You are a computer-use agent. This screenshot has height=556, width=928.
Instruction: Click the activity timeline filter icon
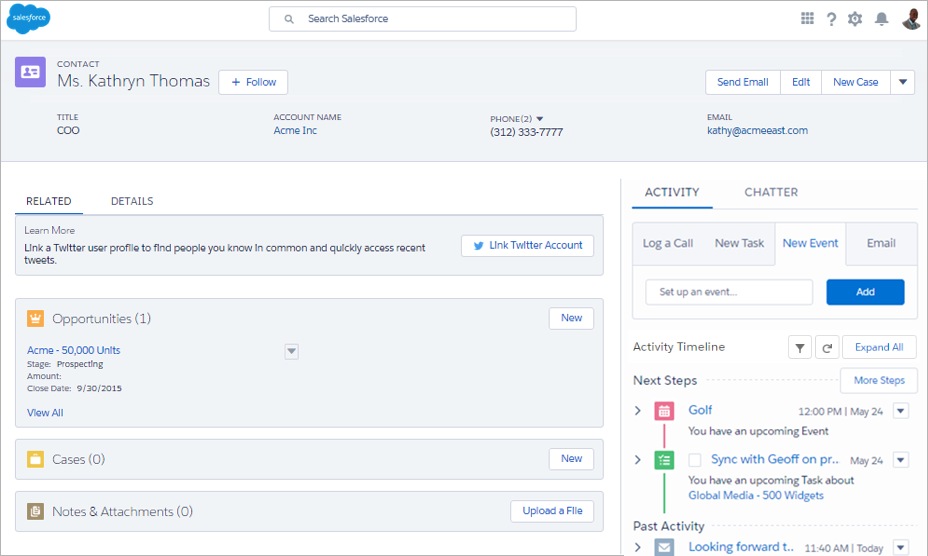click(x=800, y=348)
